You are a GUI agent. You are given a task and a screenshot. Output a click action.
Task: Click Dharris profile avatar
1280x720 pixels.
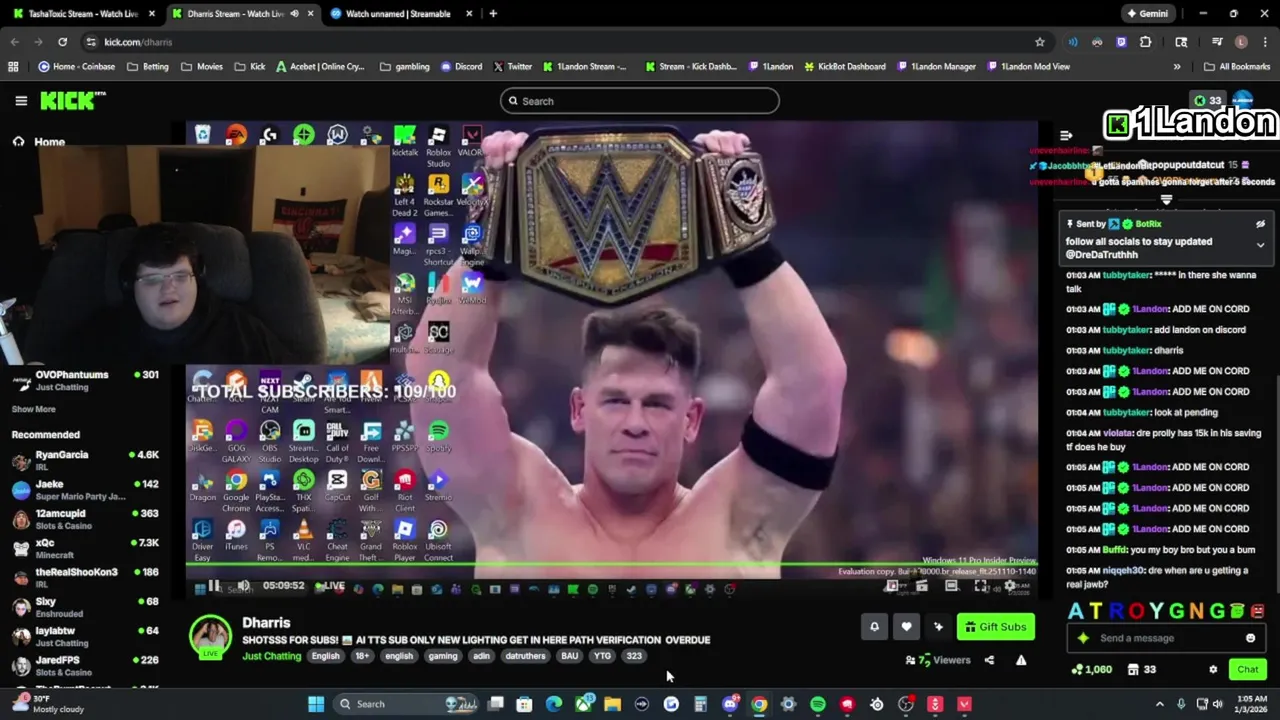coord(211,637)
